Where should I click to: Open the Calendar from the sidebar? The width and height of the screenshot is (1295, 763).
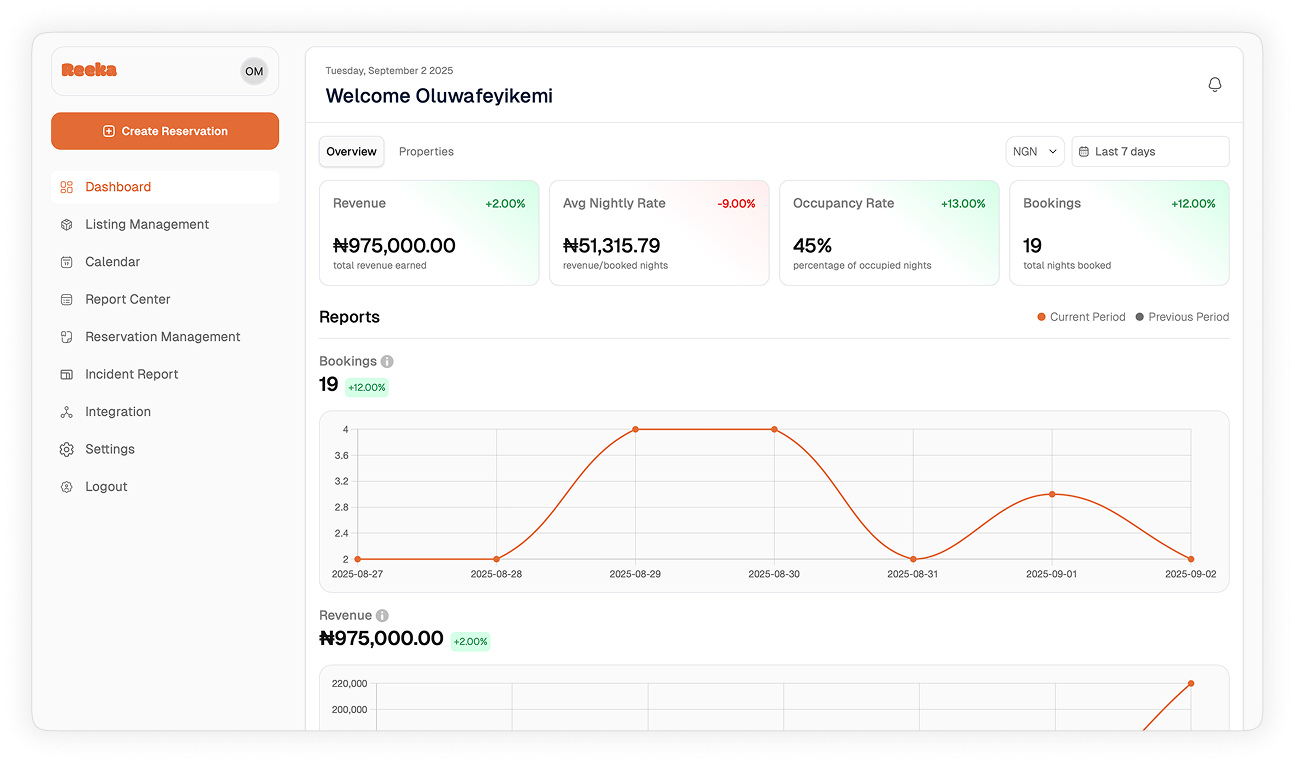[x=110, y=261]
